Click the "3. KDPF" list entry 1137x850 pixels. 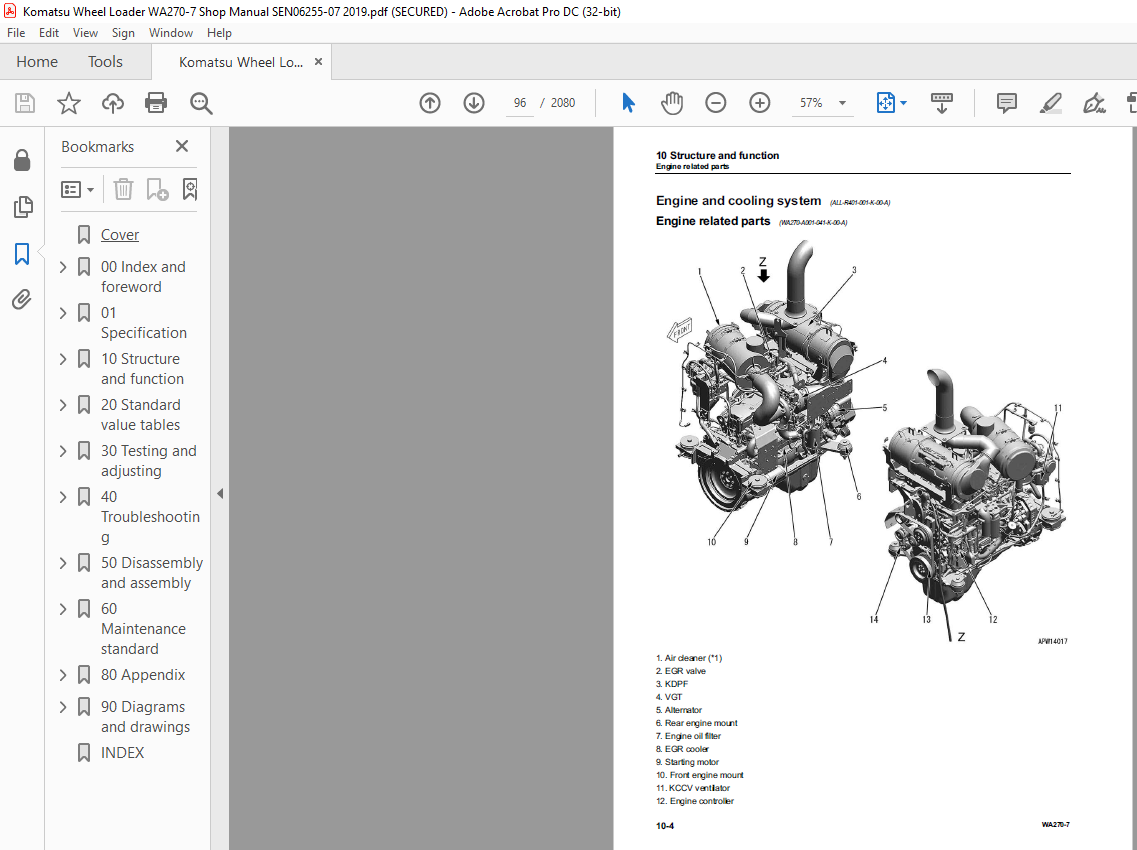[x=672, y=684]
